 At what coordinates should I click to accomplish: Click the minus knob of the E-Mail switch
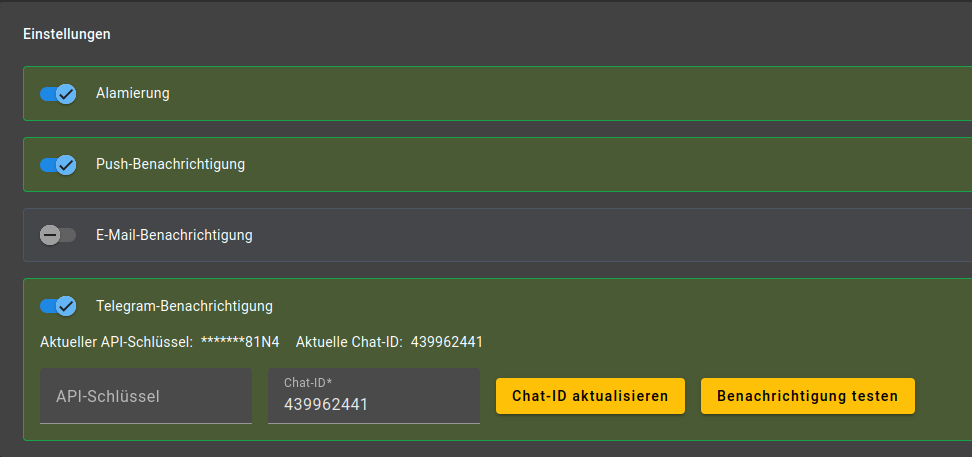pyautogui.click(x=50, y=235)
